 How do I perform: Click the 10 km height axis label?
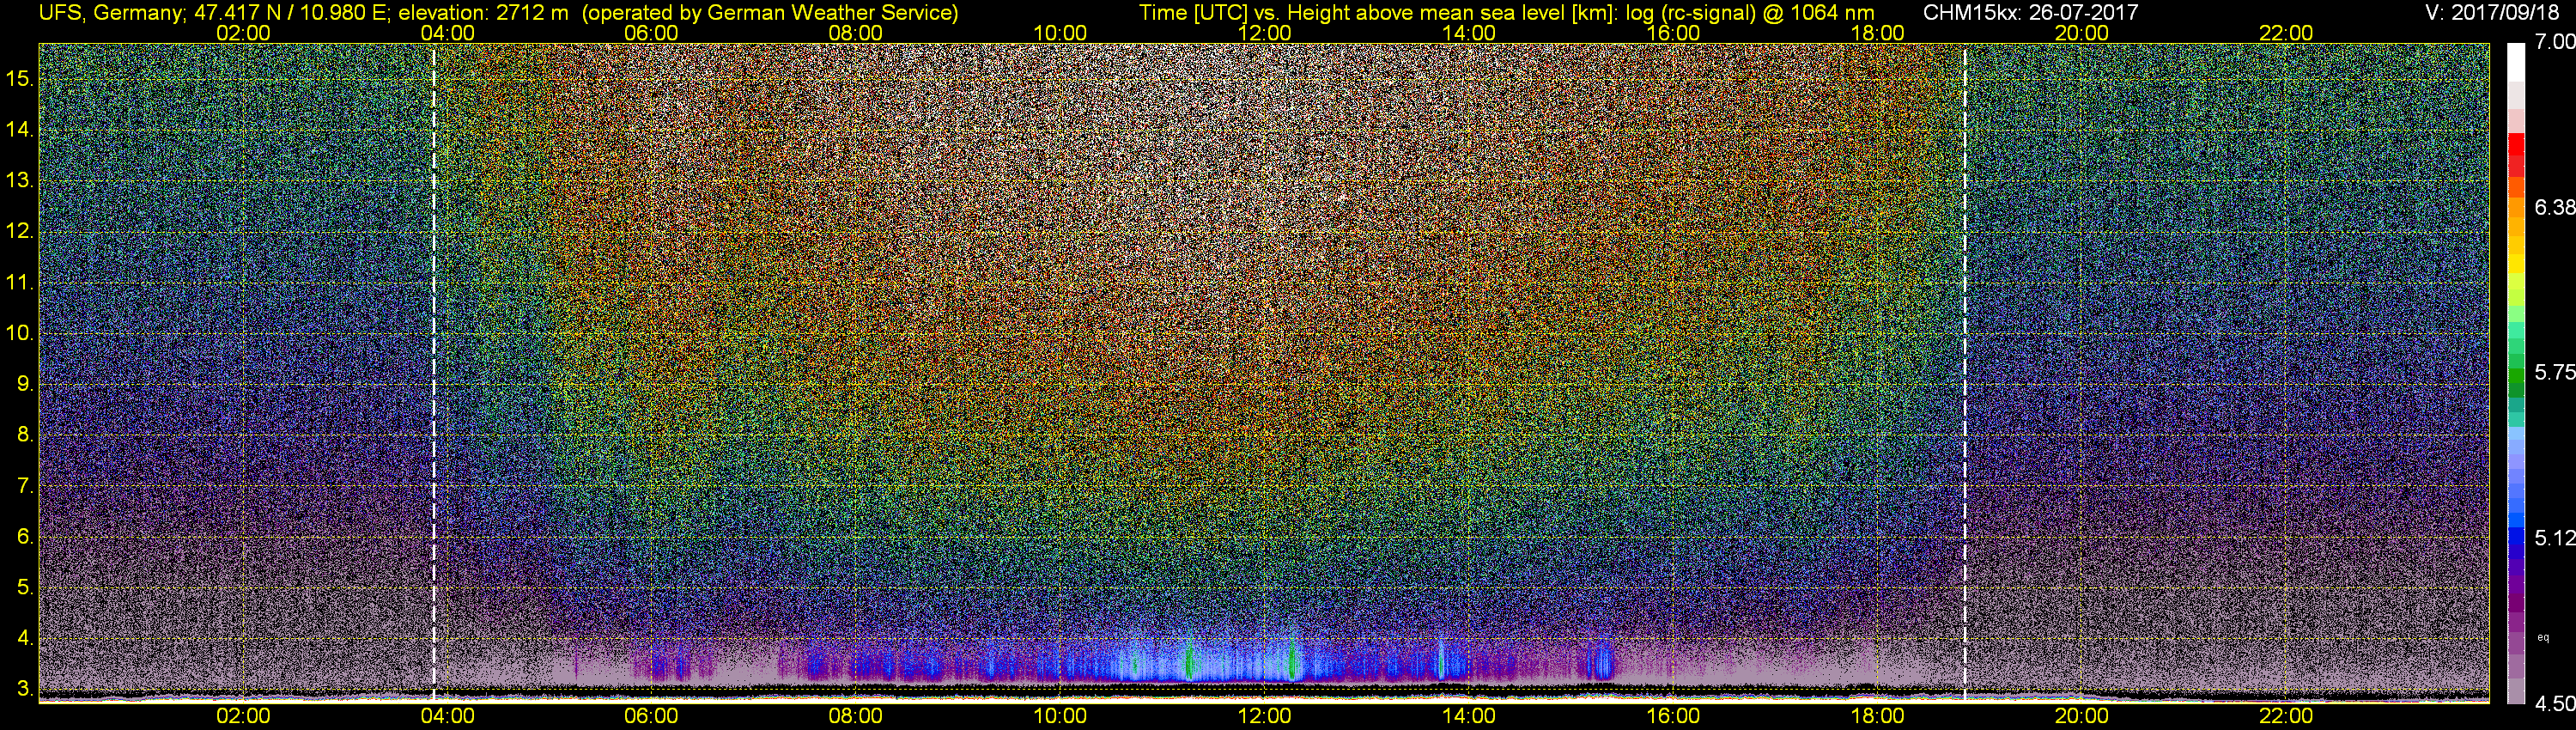point(20,333)
